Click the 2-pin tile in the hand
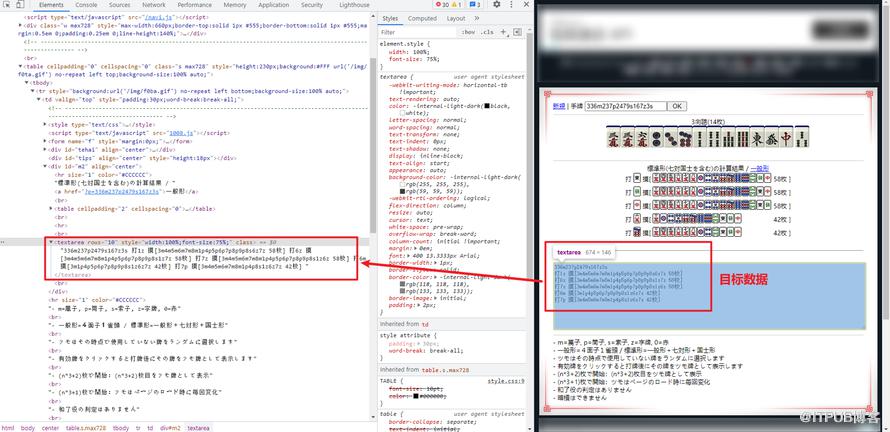This screenshot has width=890, height=432. click(655, 137)
